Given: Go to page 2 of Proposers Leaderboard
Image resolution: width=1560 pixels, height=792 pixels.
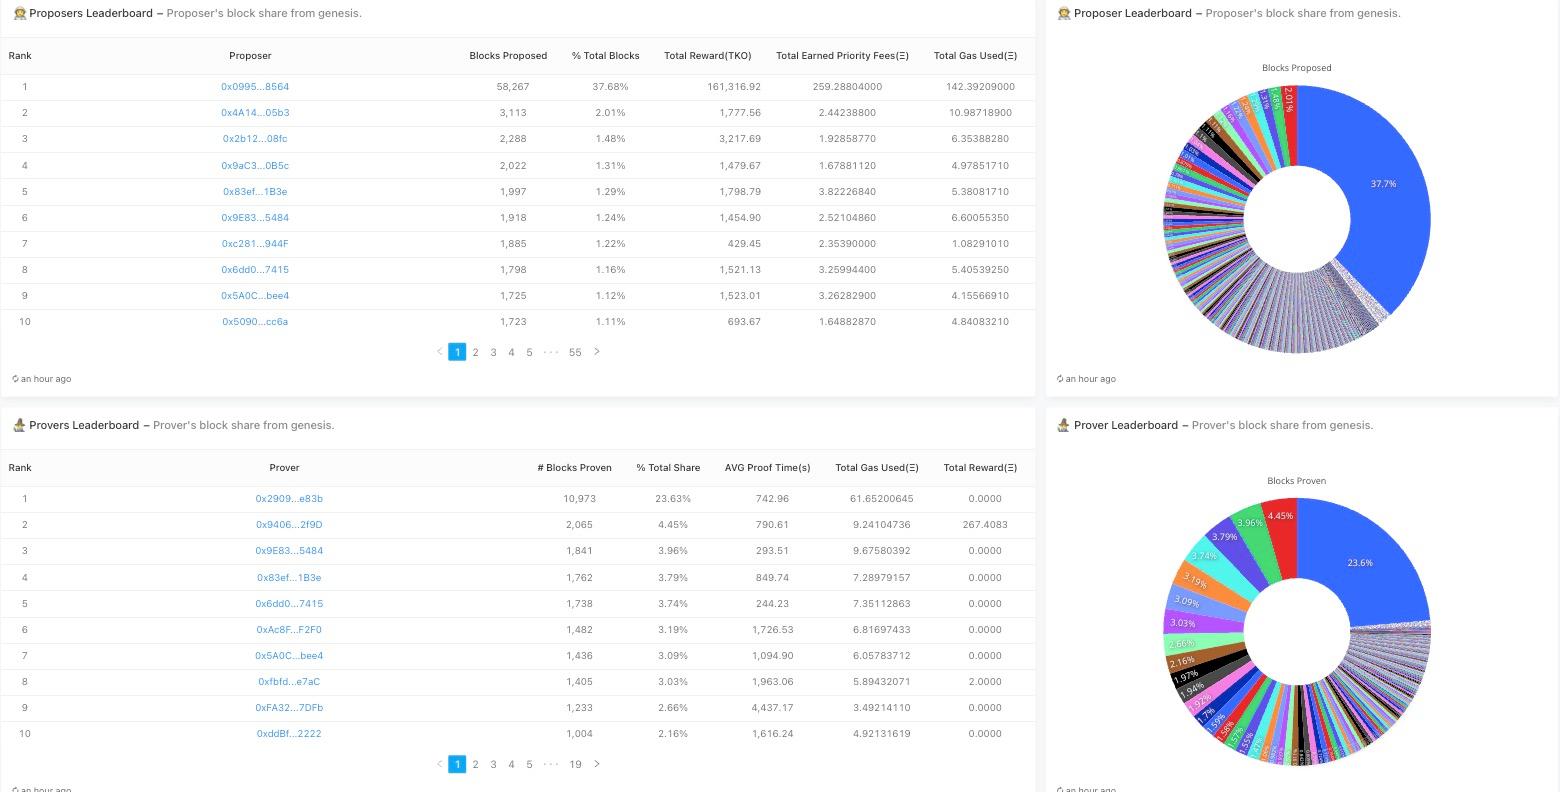Looking at the screenshot, I should [x=475, y=352].
